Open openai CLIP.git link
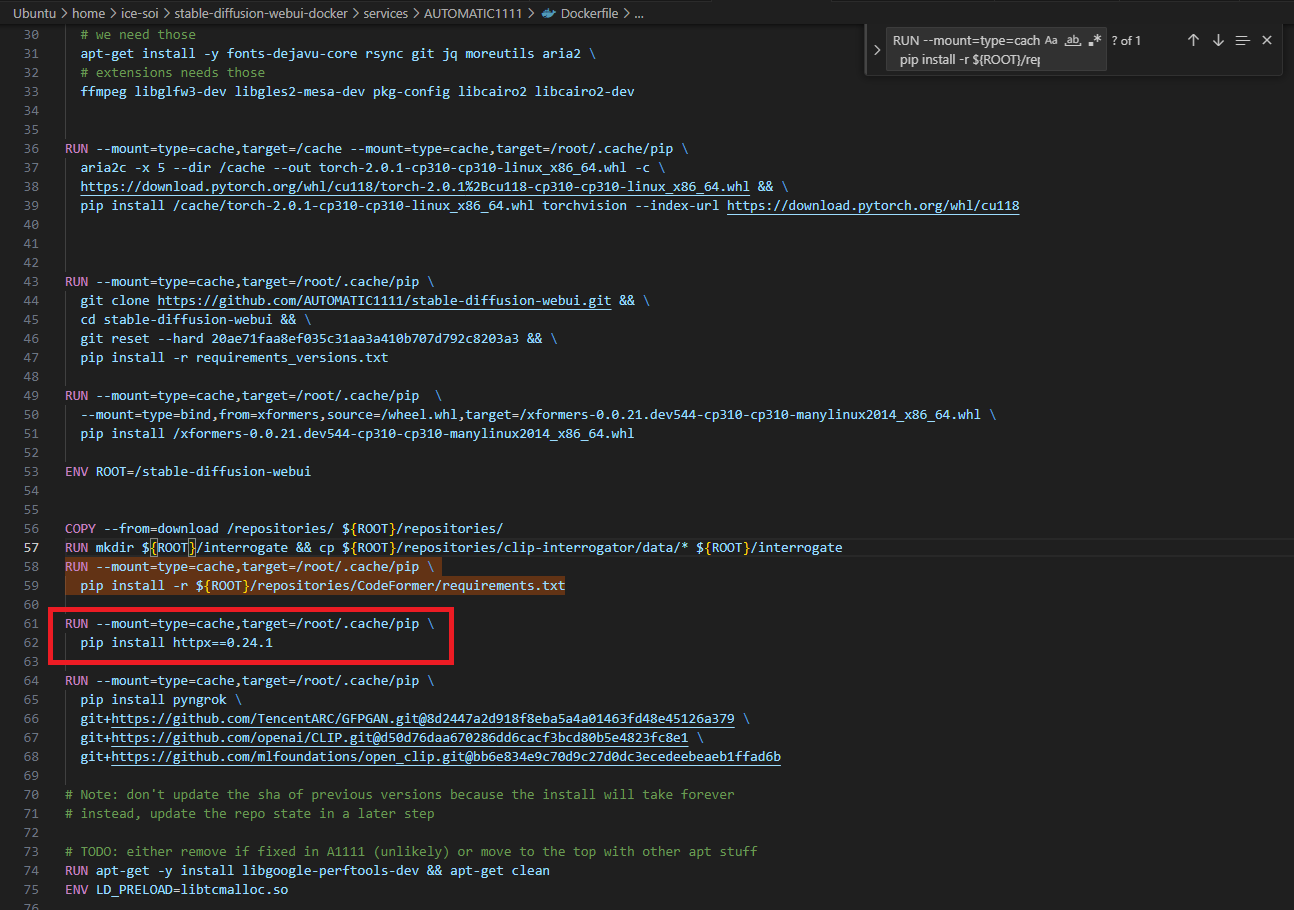This screenshot has height=910, width=1294. pos(400,738)
